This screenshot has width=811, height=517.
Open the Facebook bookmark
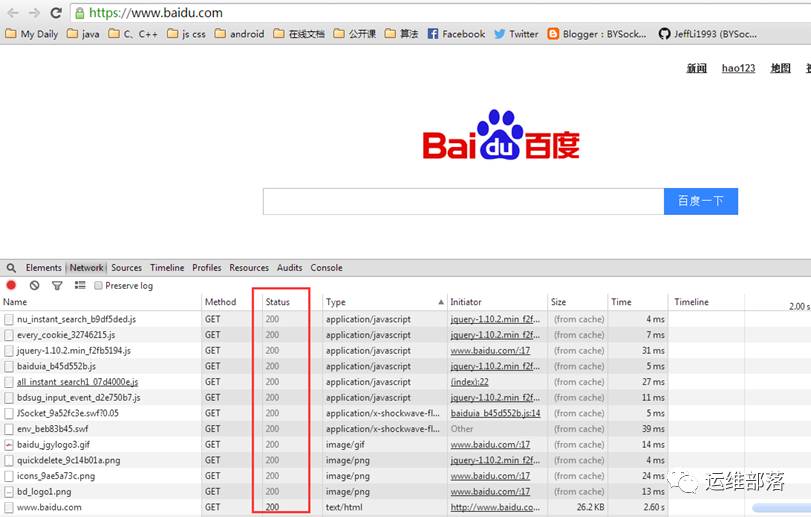456,34
